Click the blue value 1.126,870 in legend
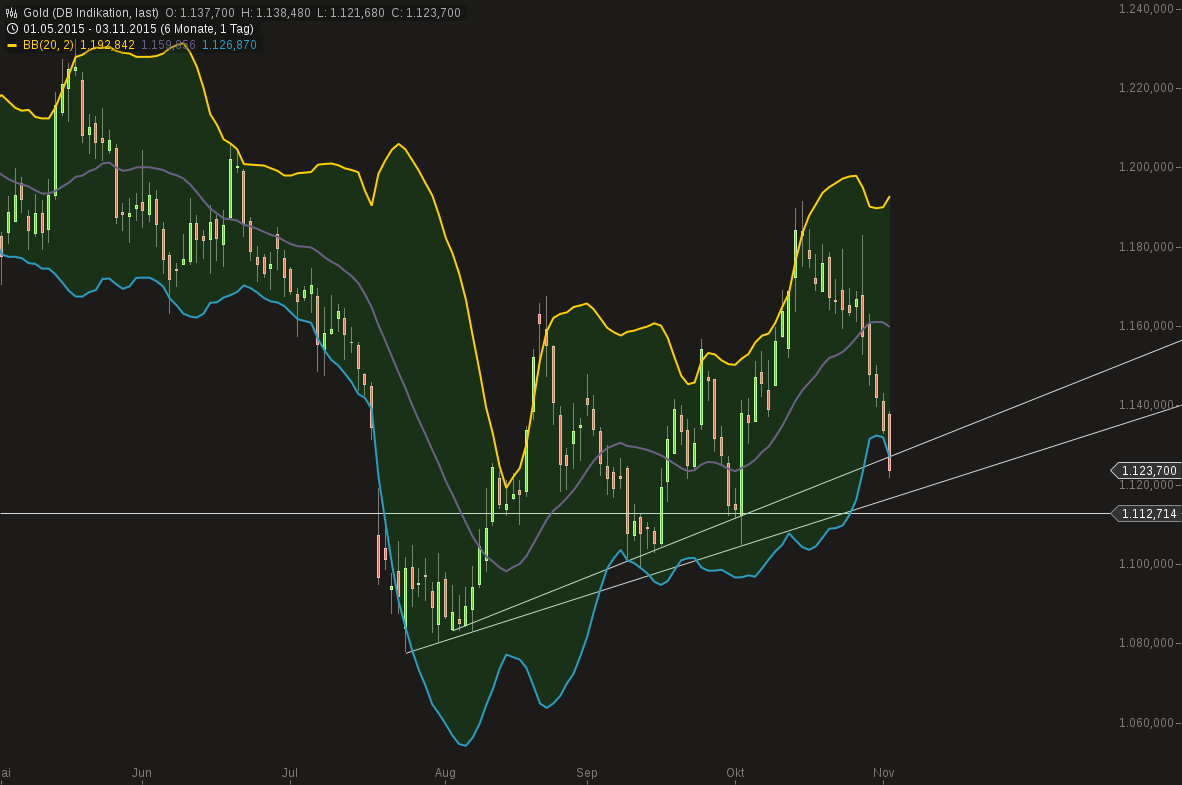The height and width of the screenshot is (785, 1182). click(x=228, y=45)
